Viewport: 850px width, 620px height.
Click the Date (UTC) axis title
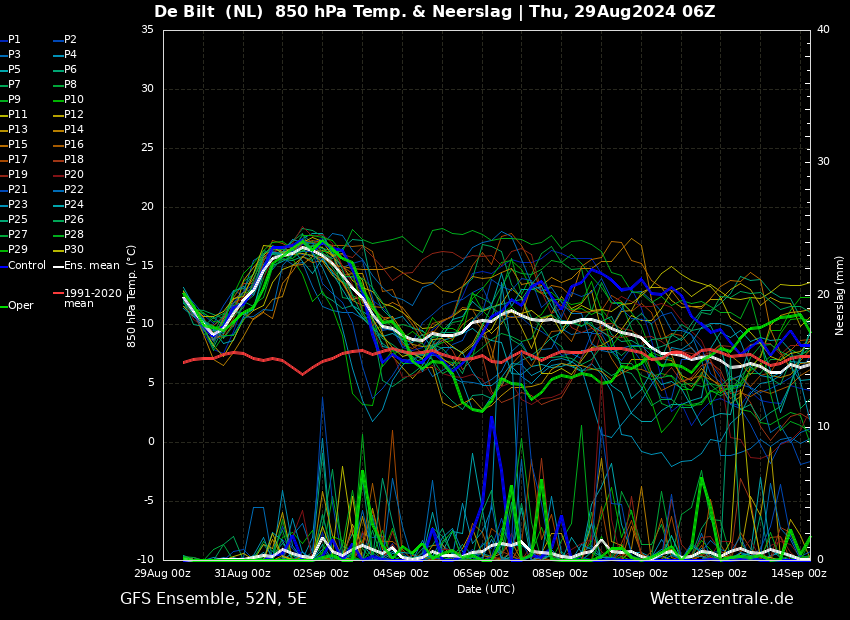486,590
